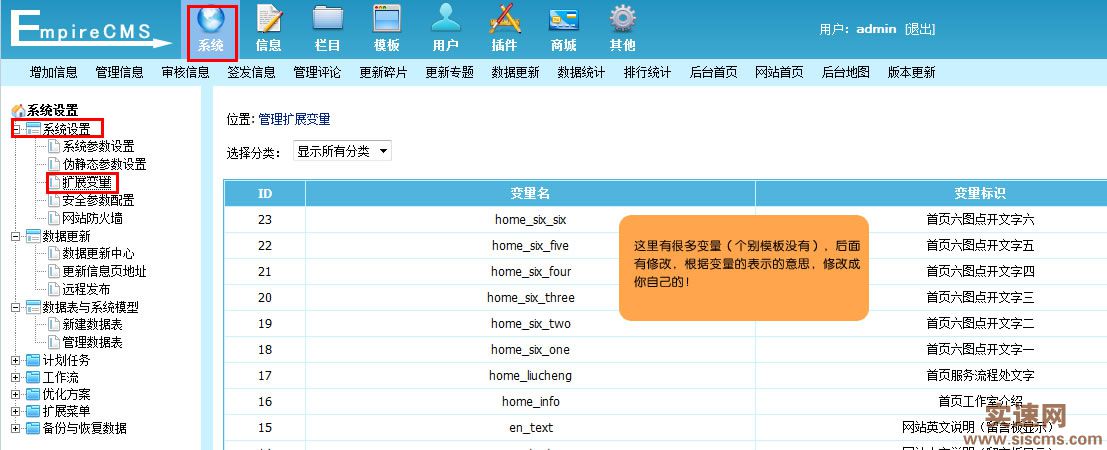The image size is (1107, 450).
Task: Click page icon beside 系统参数设置
Action: [54, 147]
